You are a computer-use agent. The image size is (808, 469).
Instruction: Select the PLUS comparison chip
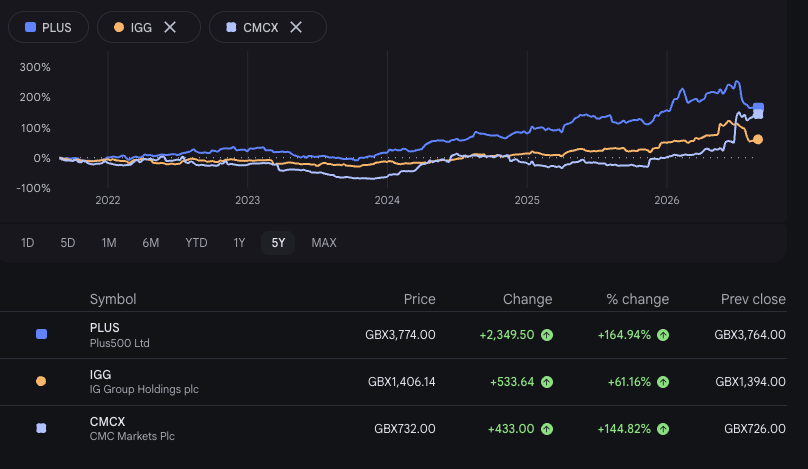click(48, 27)
